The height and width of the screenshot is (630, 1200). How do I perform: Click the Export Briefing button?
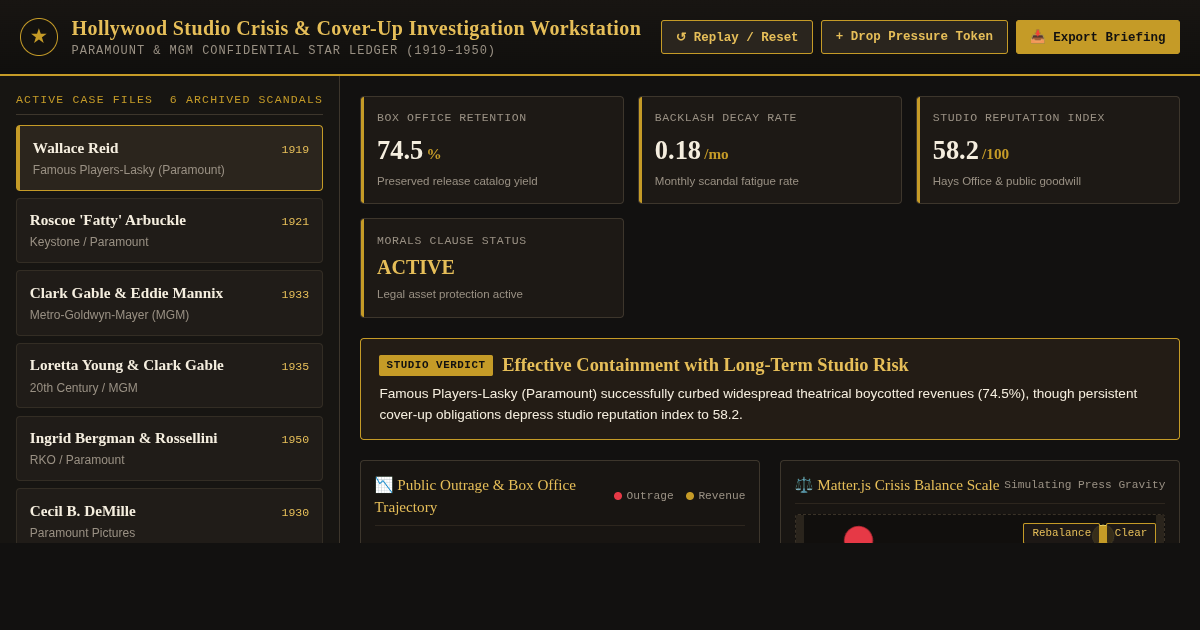click(x=1098, y=37)
